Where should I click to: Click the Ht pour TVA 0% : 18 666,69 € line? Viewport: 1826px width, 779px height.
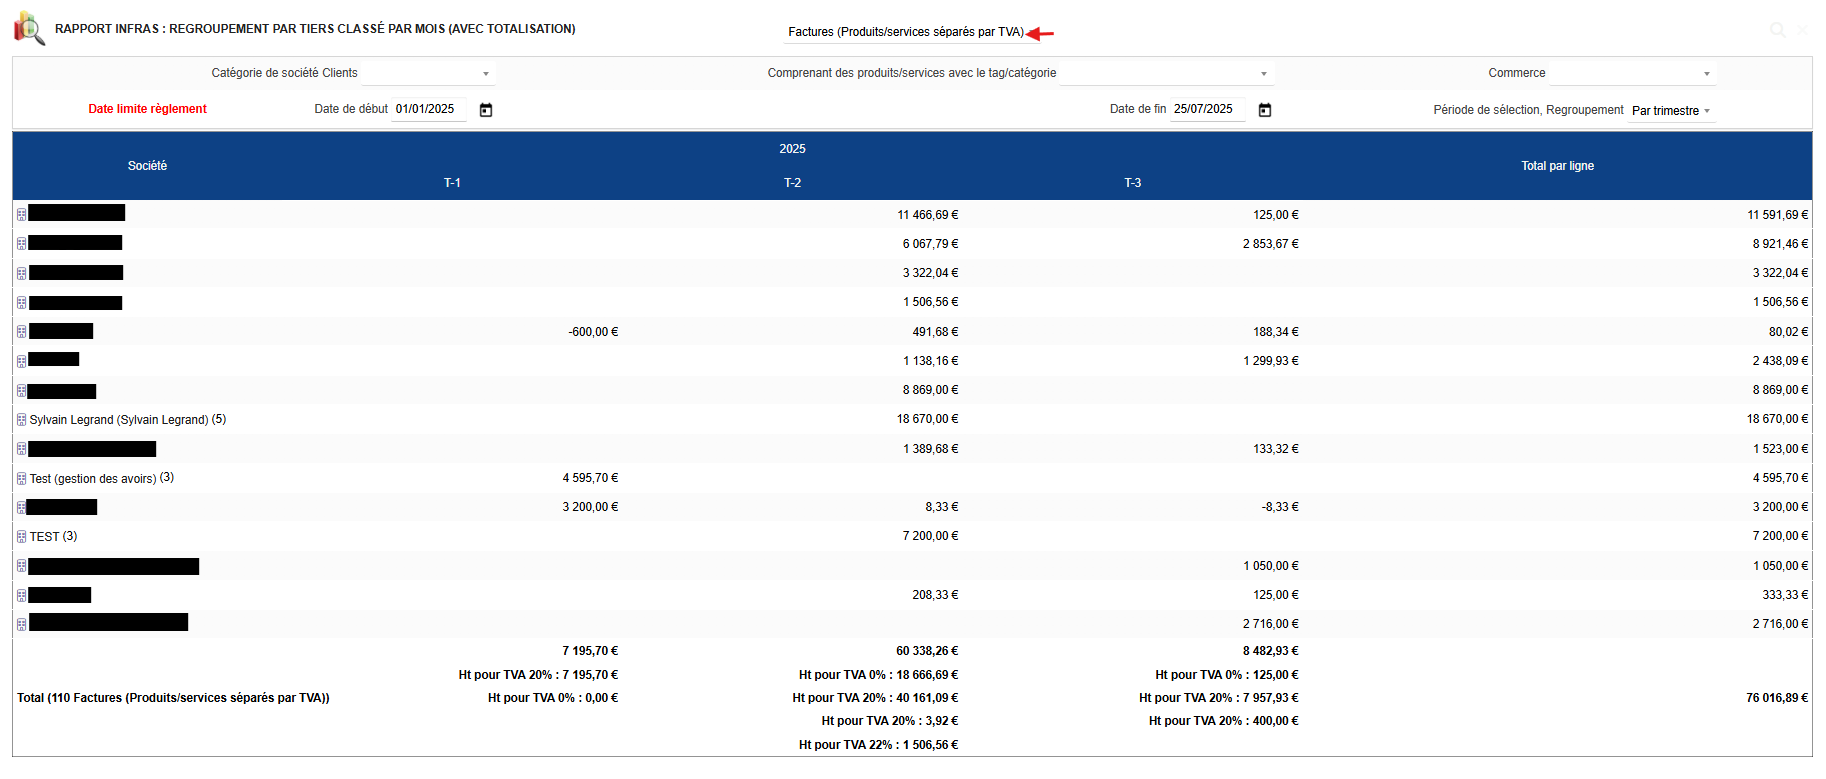pyautogui.click(x=878, y=675)
